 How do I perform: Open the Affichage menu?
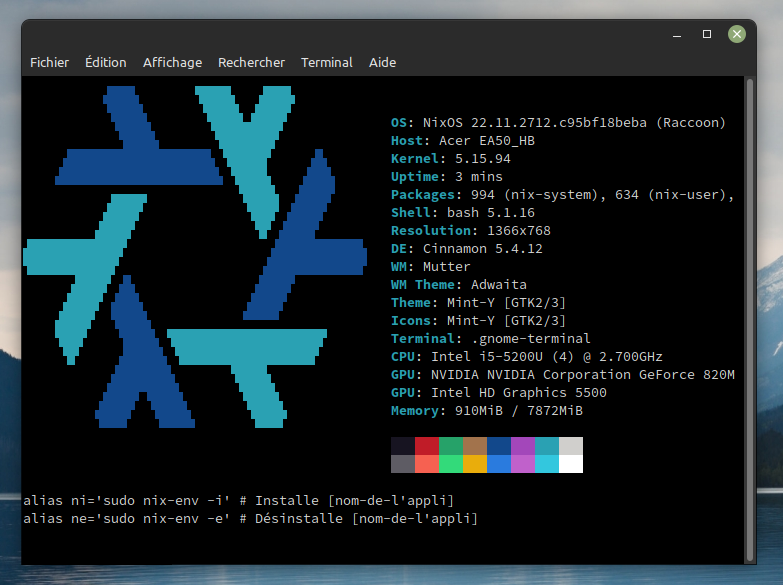tap(172, 62)
